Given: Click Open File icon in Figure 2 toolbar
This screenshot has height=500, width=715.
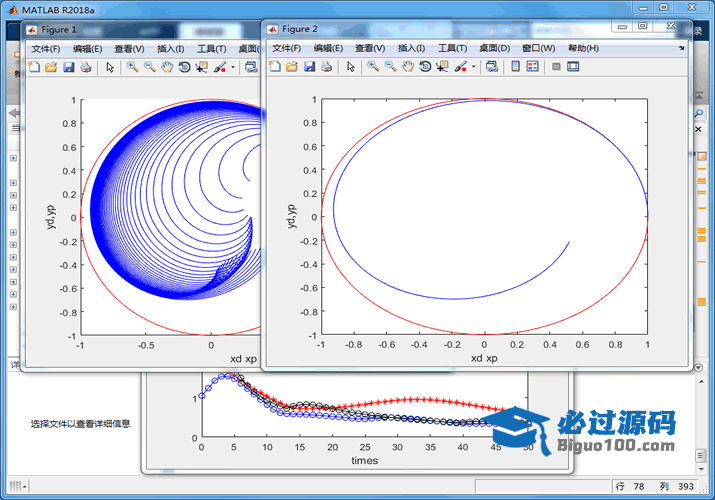Looking at the screenshot, I should (x=292, y=67).
